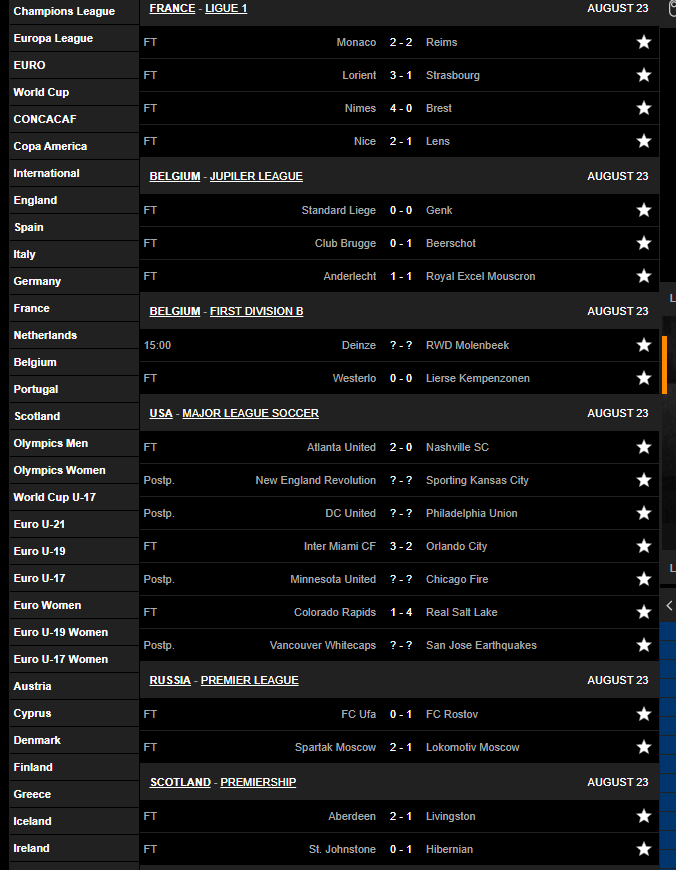Screen dimensions: 676x870
Task: Favorite Aberdeen vs Livingston match
Action: click(x=644, y=816)
